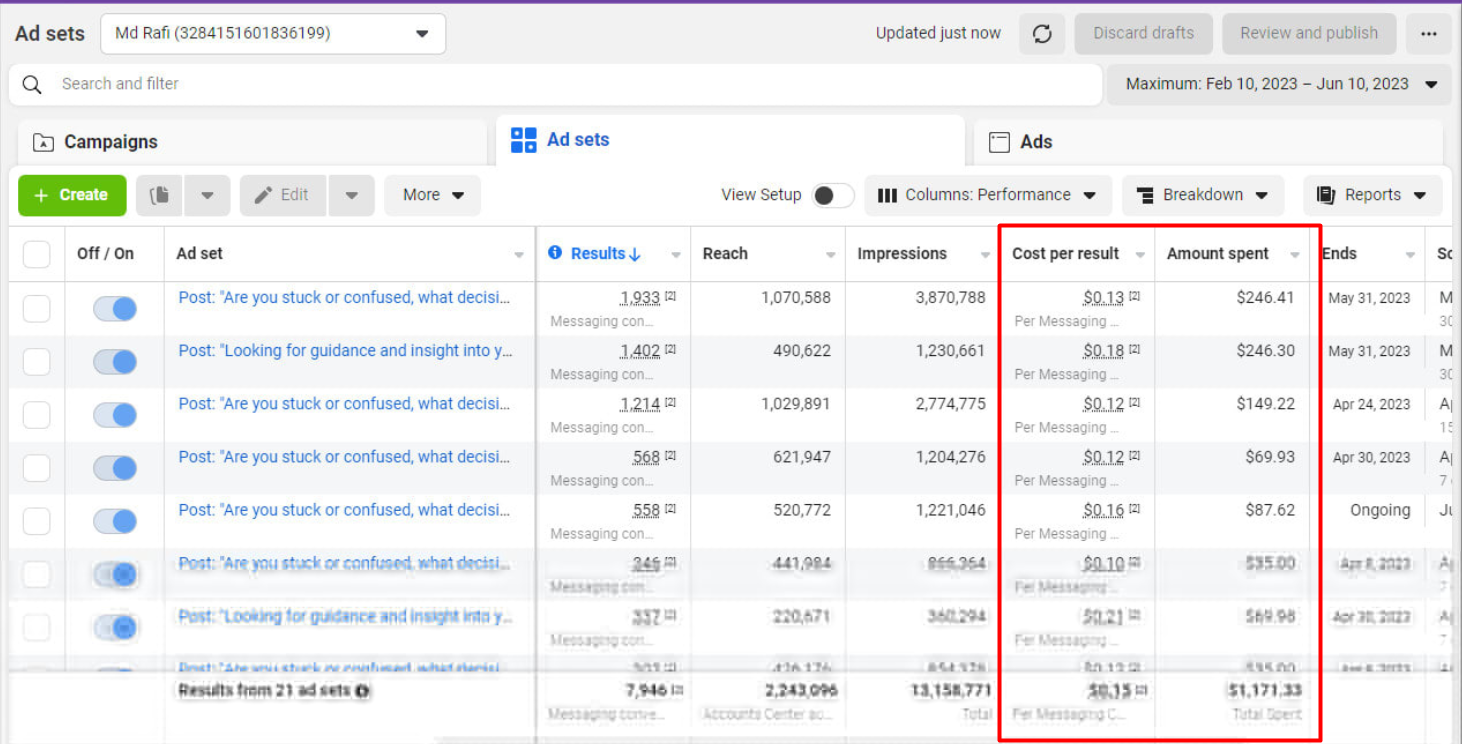Click the search magnifier icon
The width and height of the screenshot is (1462, 744).
[x=32, y=85]
